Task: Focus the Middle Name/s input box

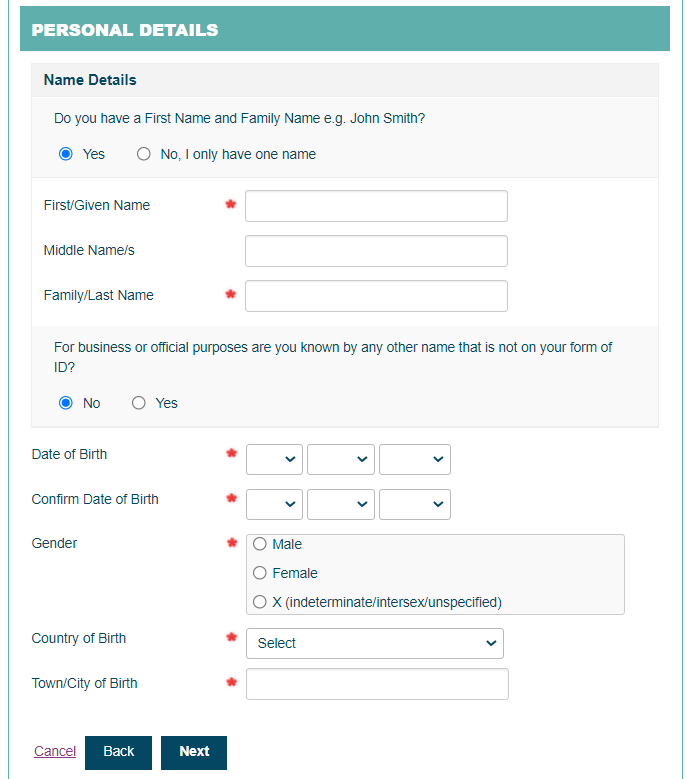Action: pyautogui.click(x=376, y=251)
